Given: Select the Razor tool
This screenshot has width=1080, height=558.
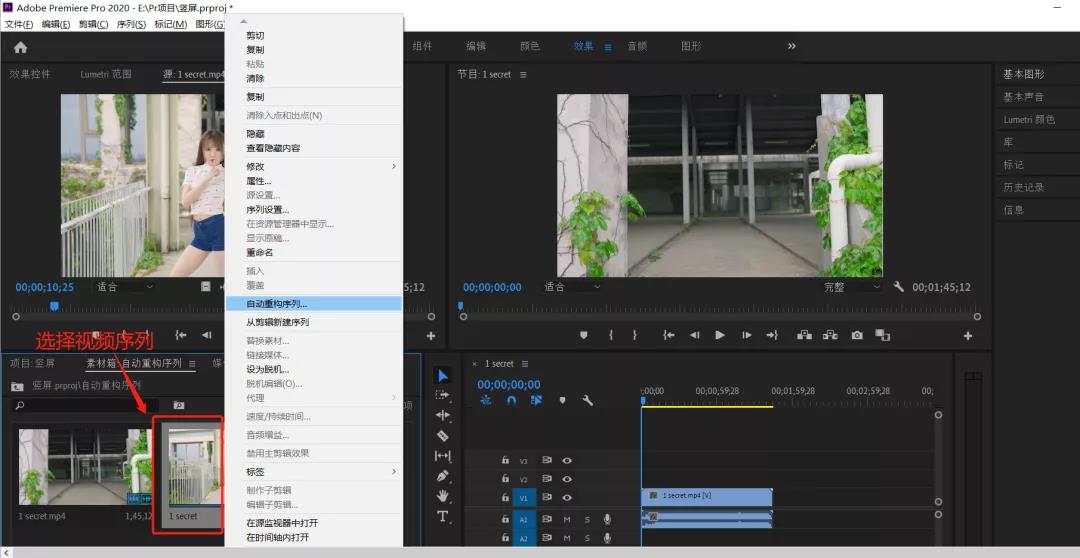Looking at the screenshot, I should [443, 435].
